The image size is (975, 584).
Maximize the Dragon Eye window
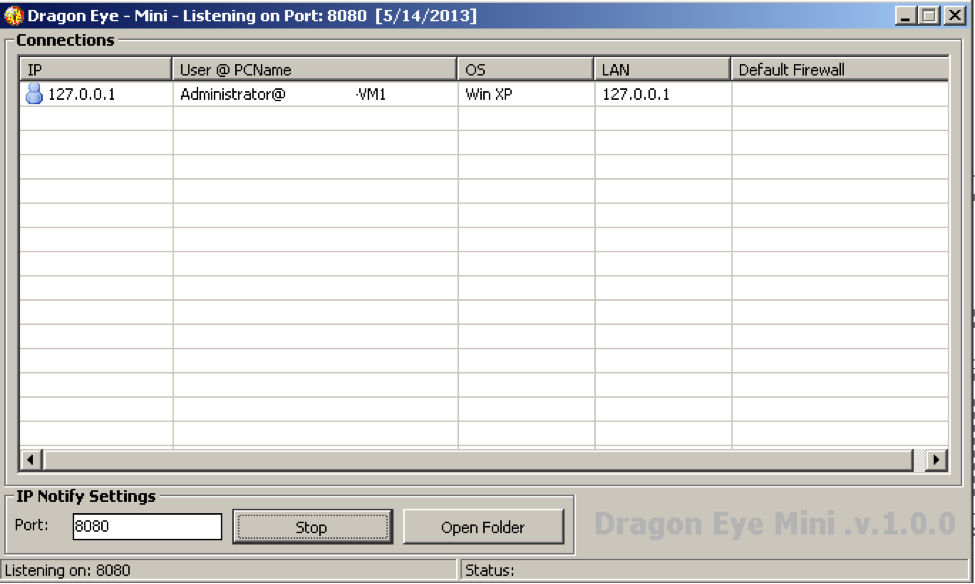929,16
